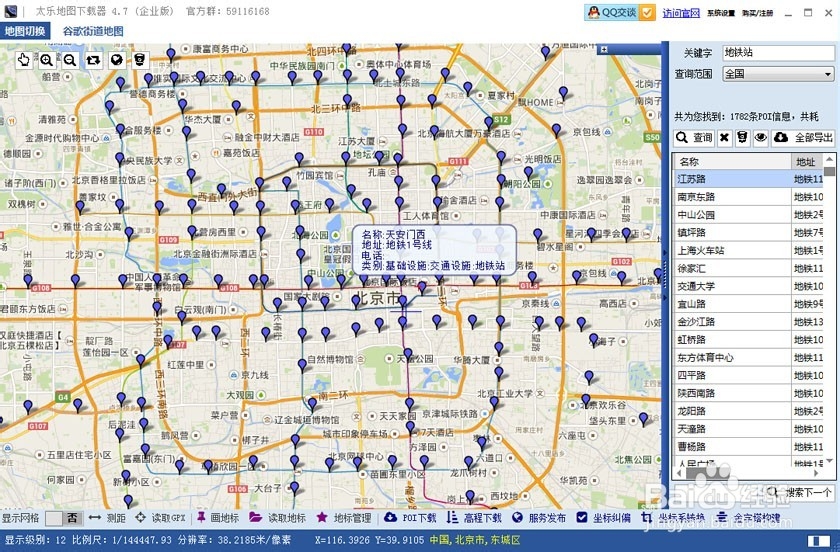Viewport: 840px width, 552px height.
Task: Select the 天潼路 row in results
Action: [748, 429]
